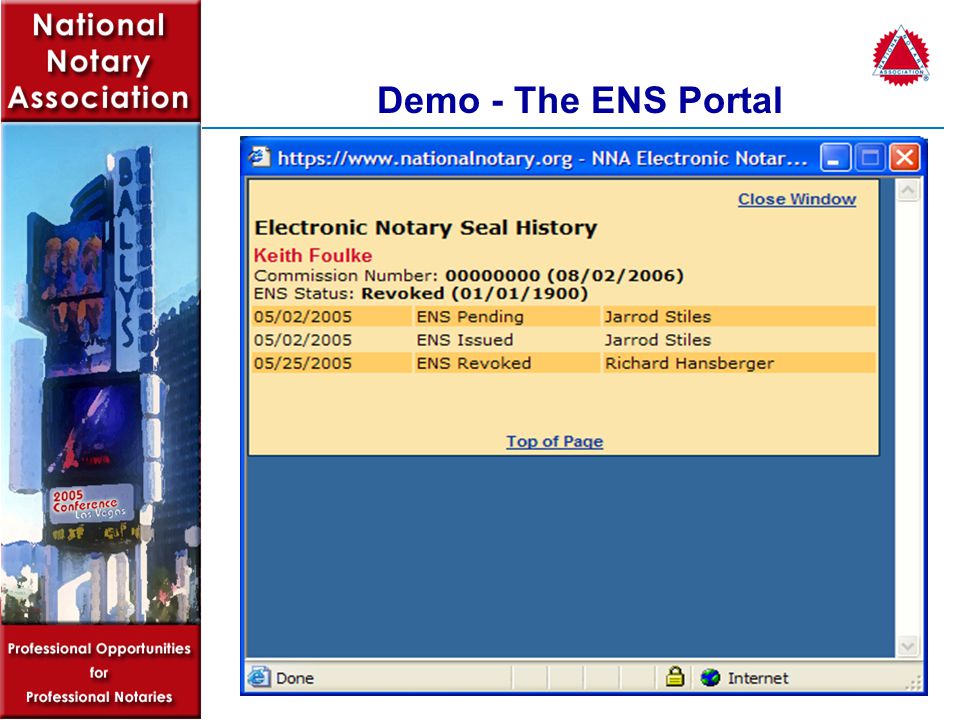The width and height of the screenshot is (960, 720).
Task: Click ENS Status 'Revoked (01/01/1900)'
Action: tap(474, 293)
